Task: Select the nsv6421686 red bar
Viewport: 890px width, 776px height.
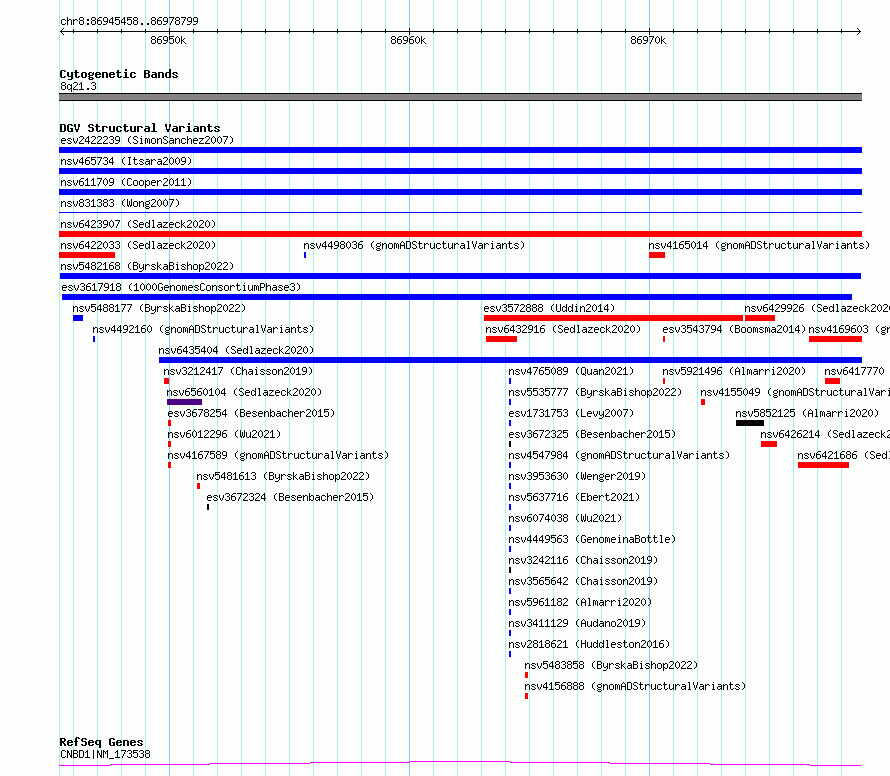Action: pyautogui.click(x=823, y=465)
